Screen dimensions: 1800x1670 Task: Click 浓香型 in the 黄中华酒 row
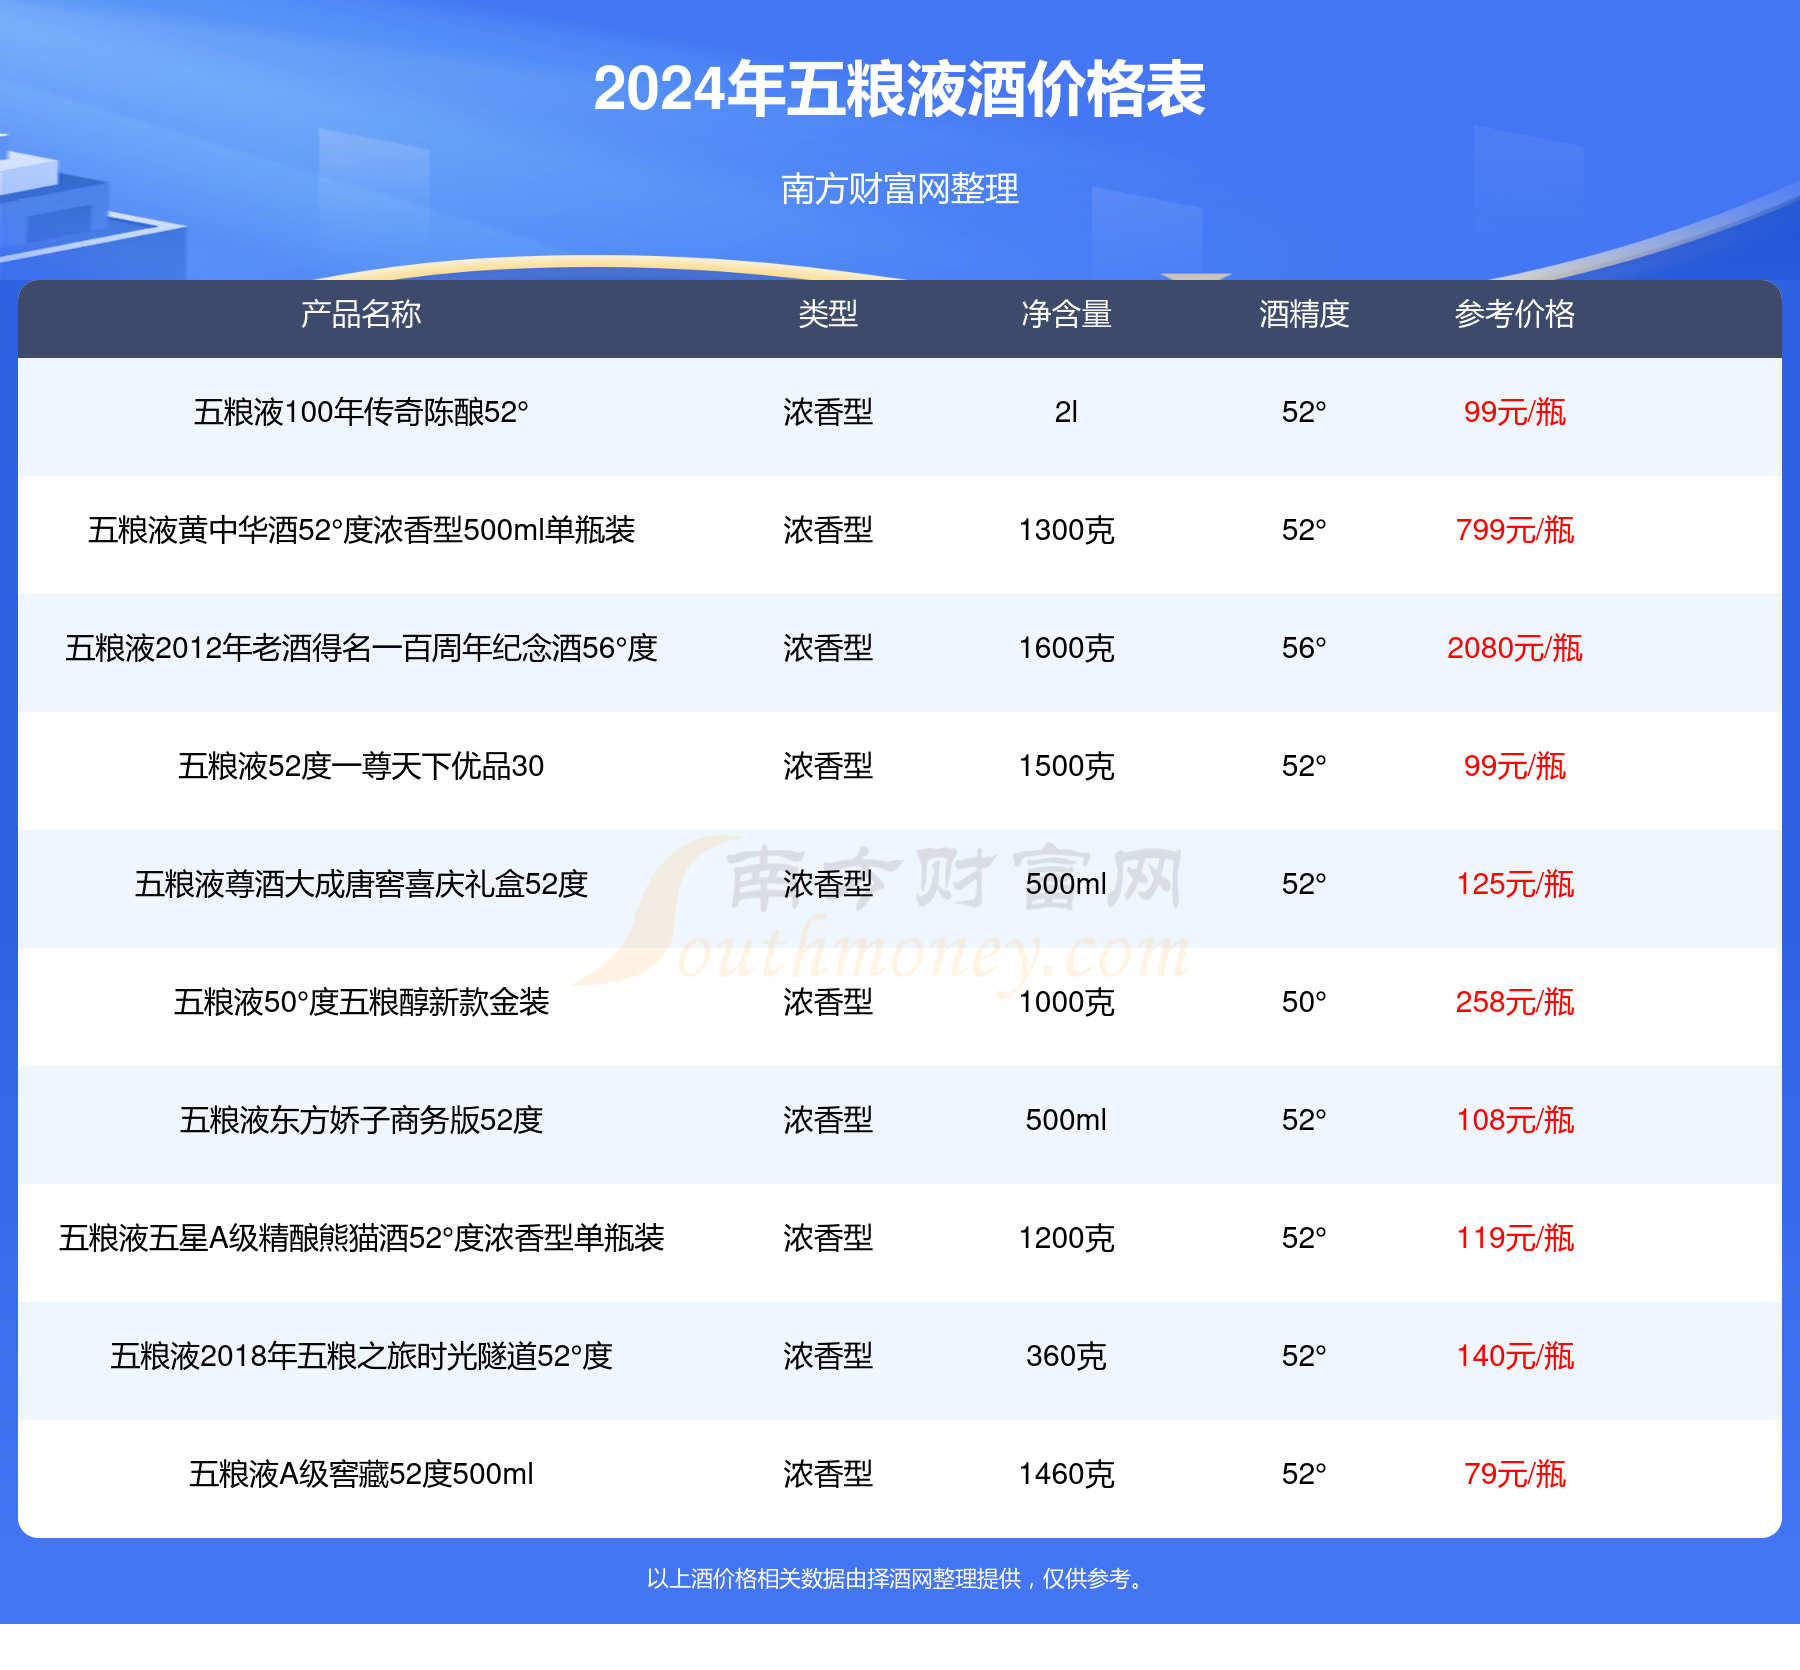click(x=828, y=530)
